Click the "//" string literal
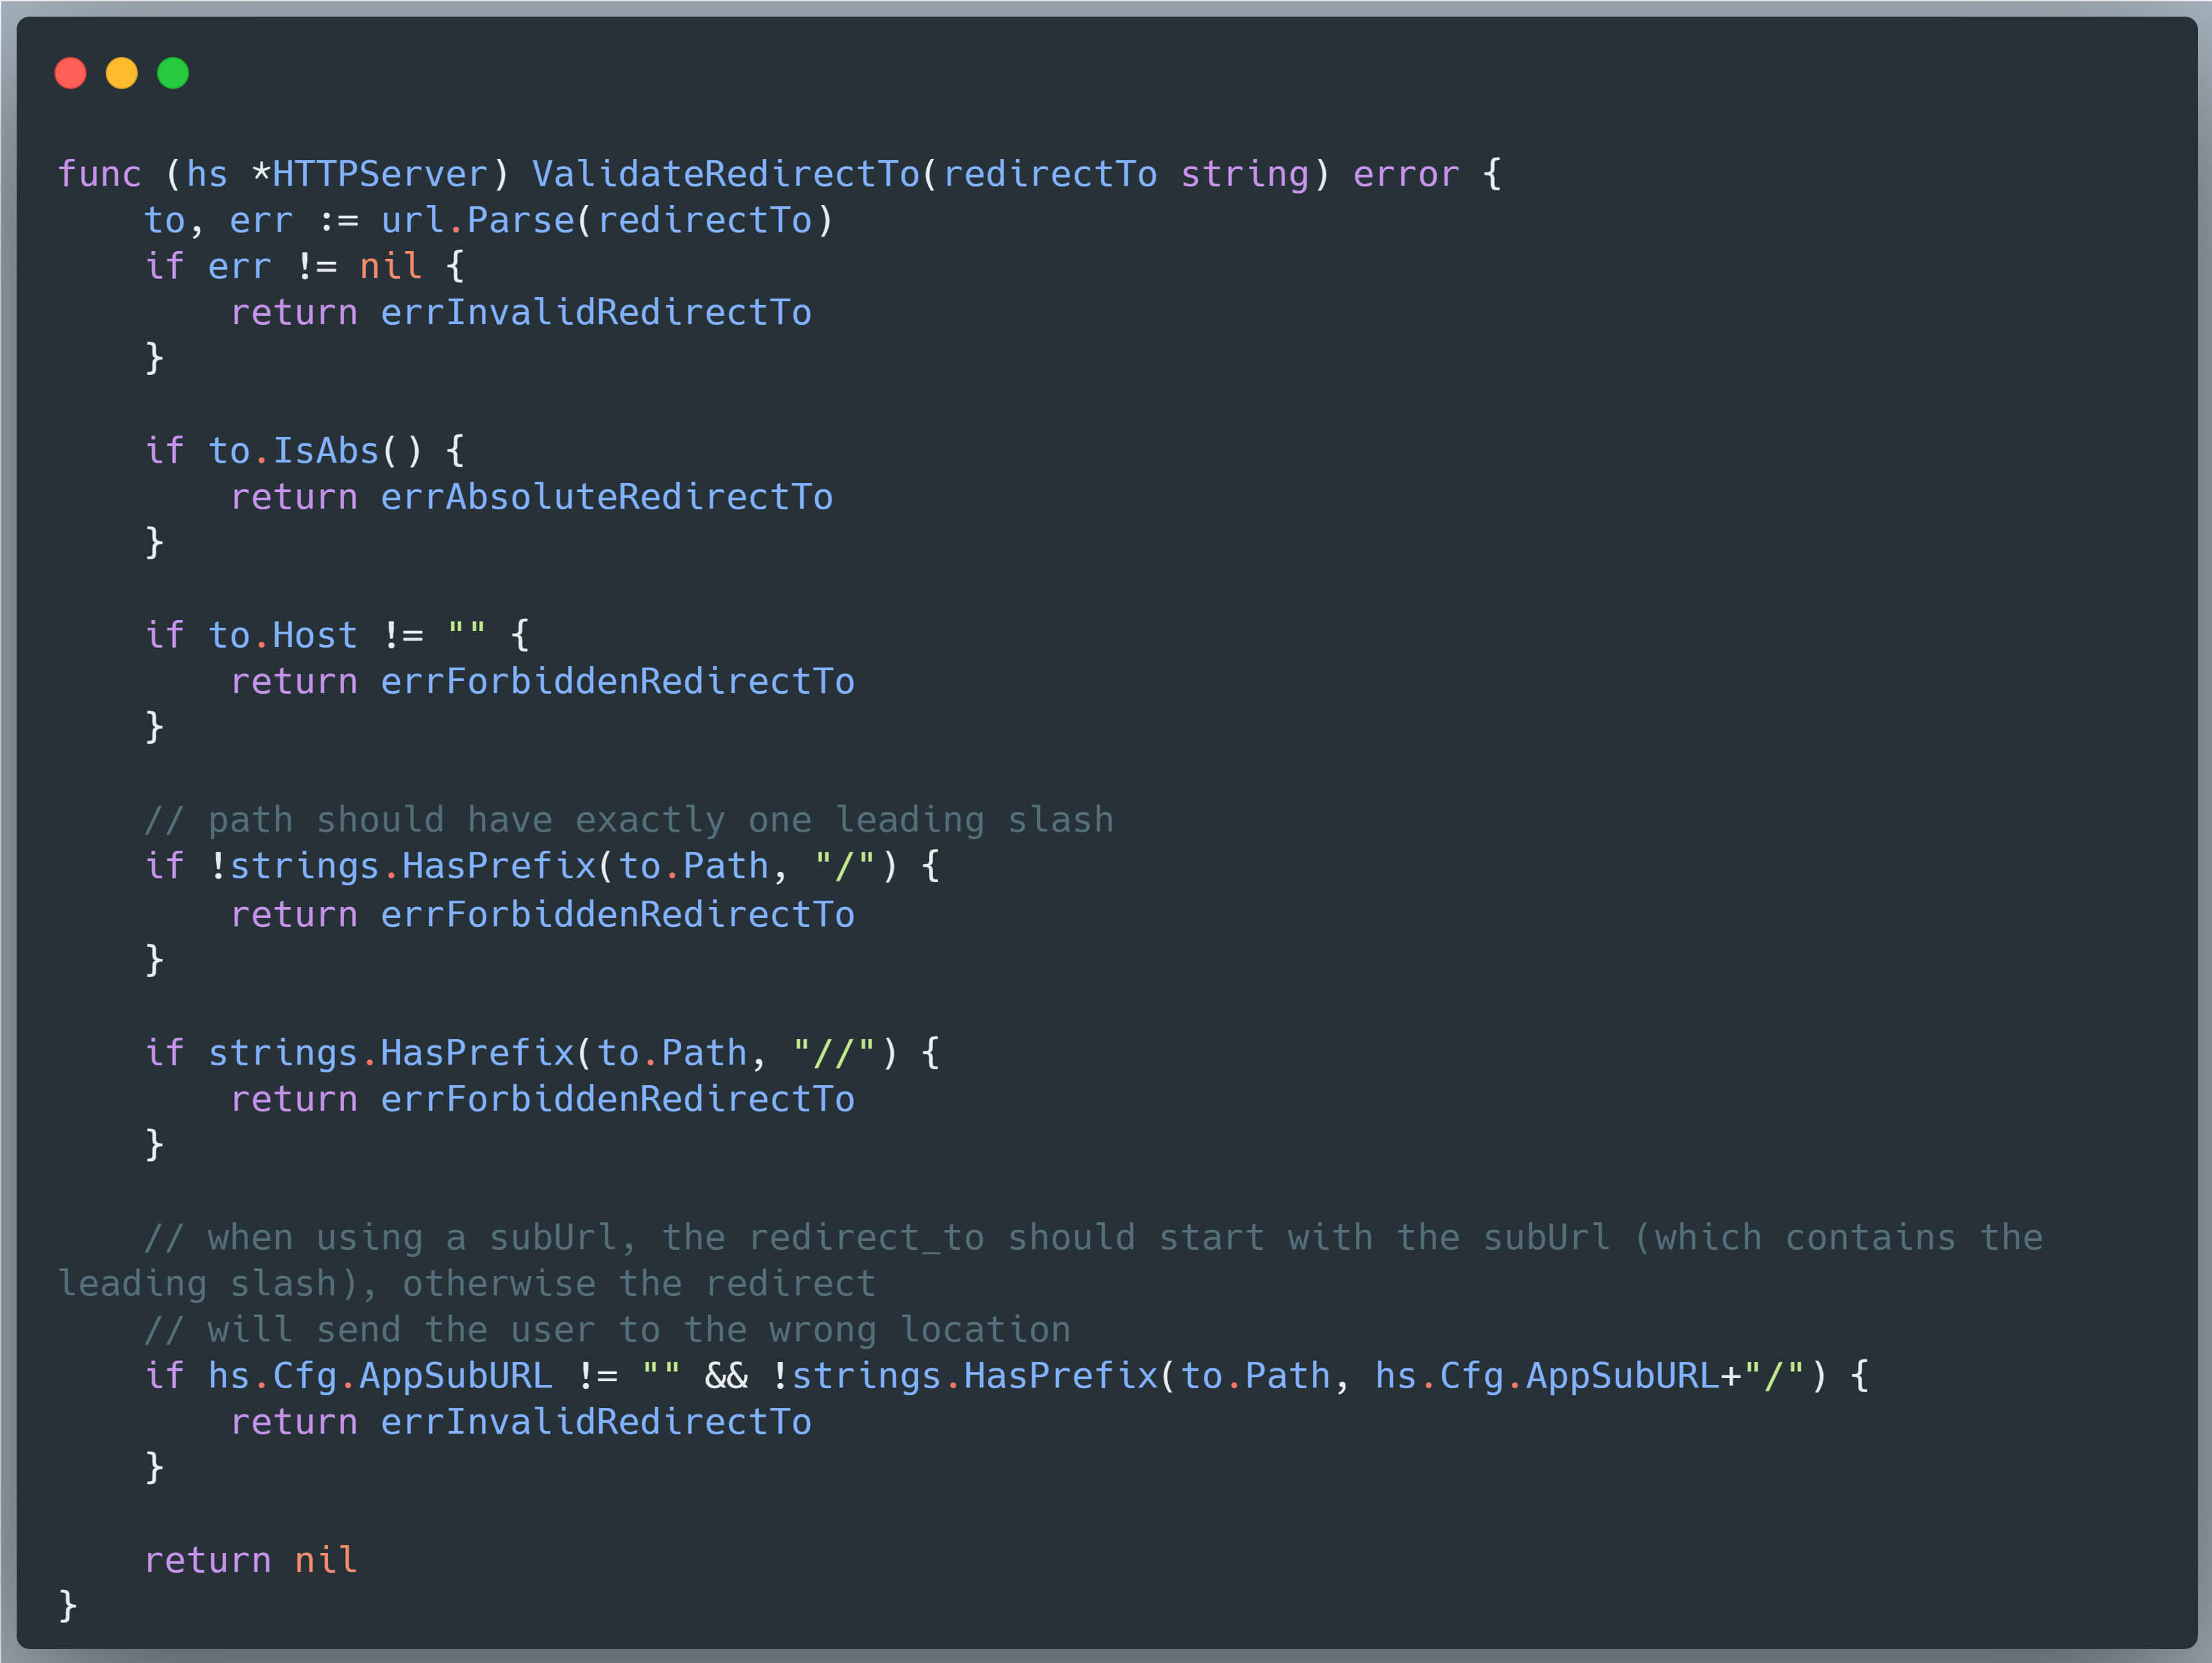Screen dimensions: 2212x1663 (833, 1053)
